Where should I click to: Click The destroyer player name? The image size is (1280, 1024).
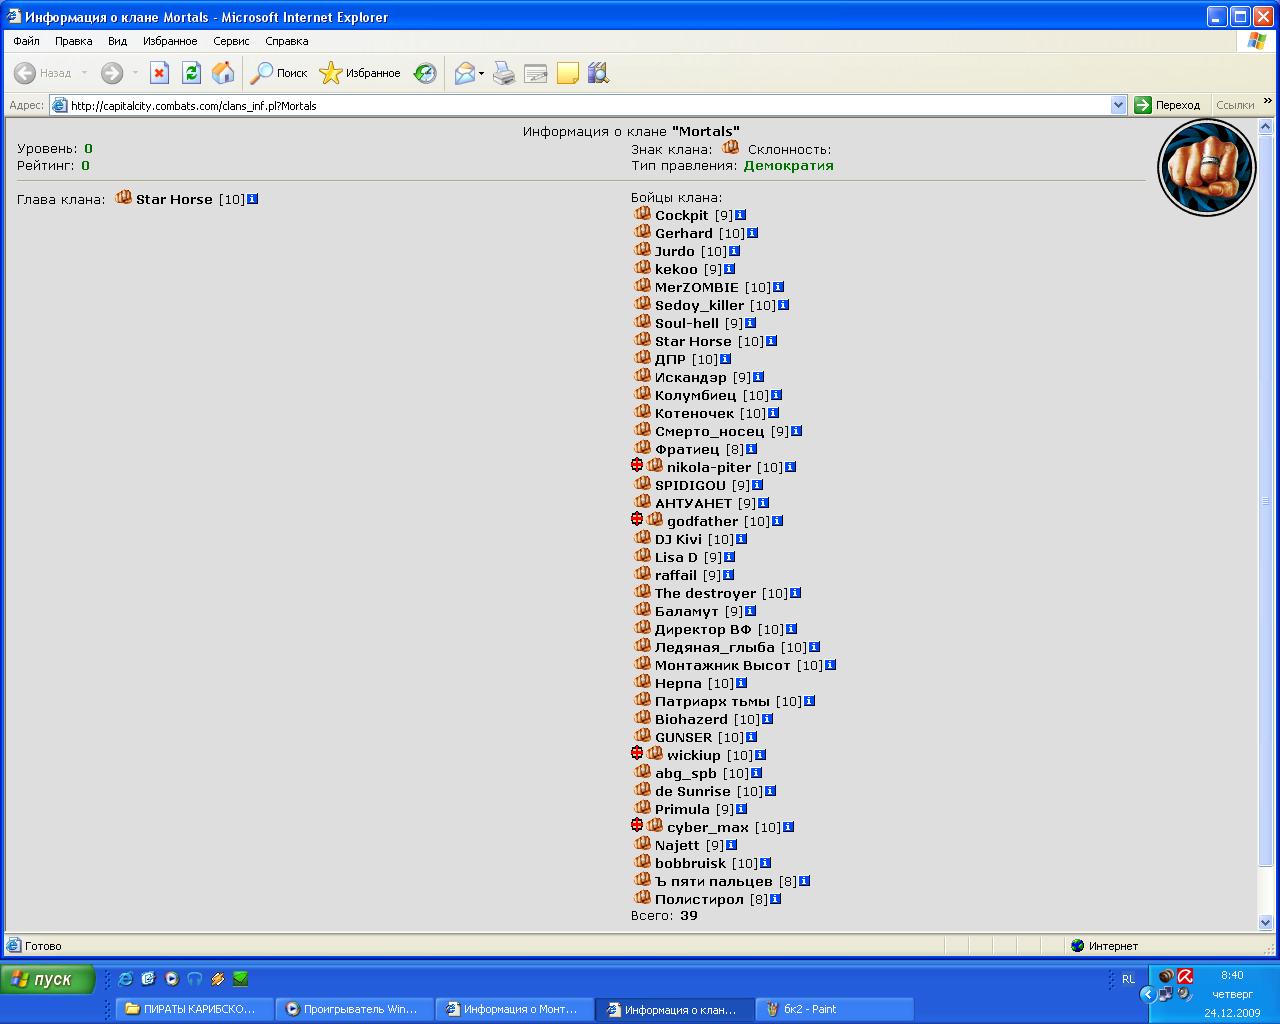click(705, 593)
